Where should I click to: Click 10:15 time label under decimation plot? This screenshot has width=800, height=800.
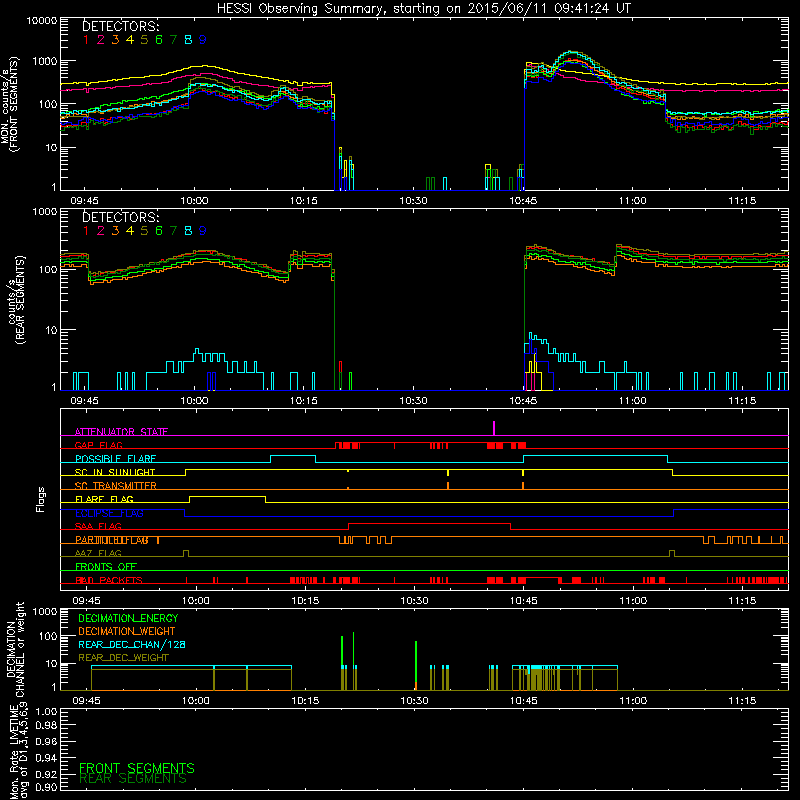click(x=305, y=701)
